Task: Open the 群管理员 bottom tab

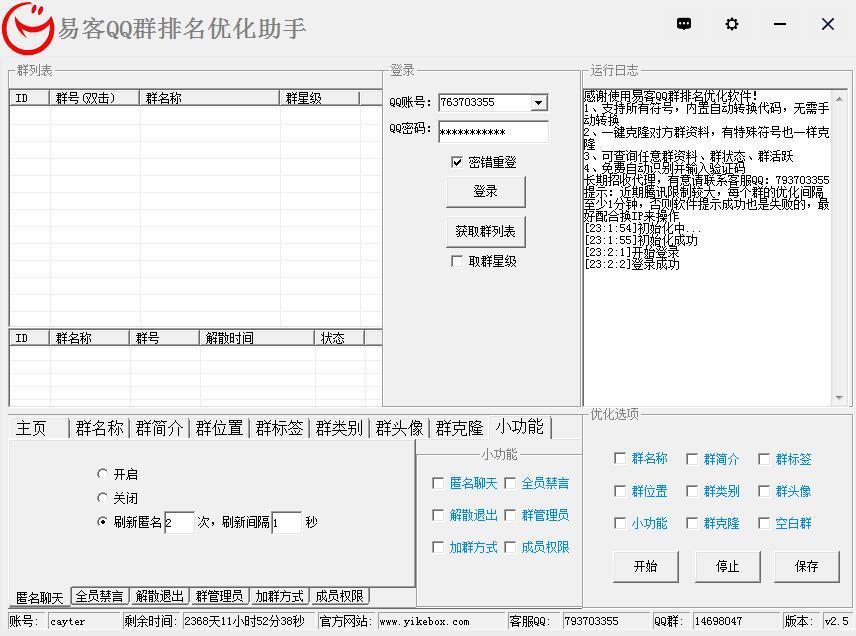Action: click(219, 596)
